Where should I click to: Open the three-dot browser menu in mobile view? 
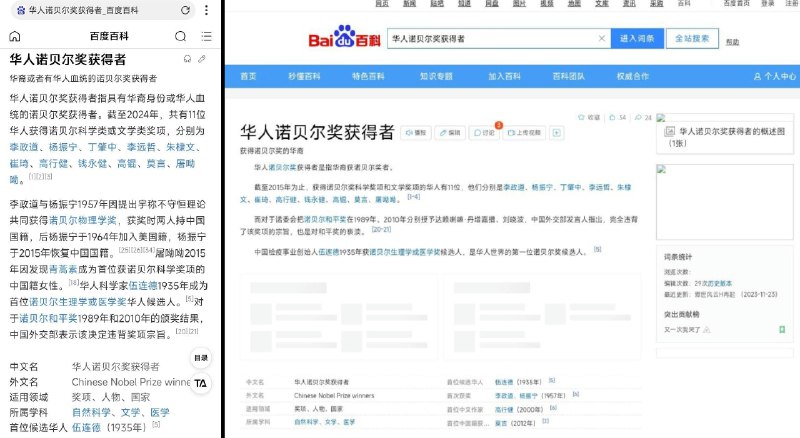[206, 10]
